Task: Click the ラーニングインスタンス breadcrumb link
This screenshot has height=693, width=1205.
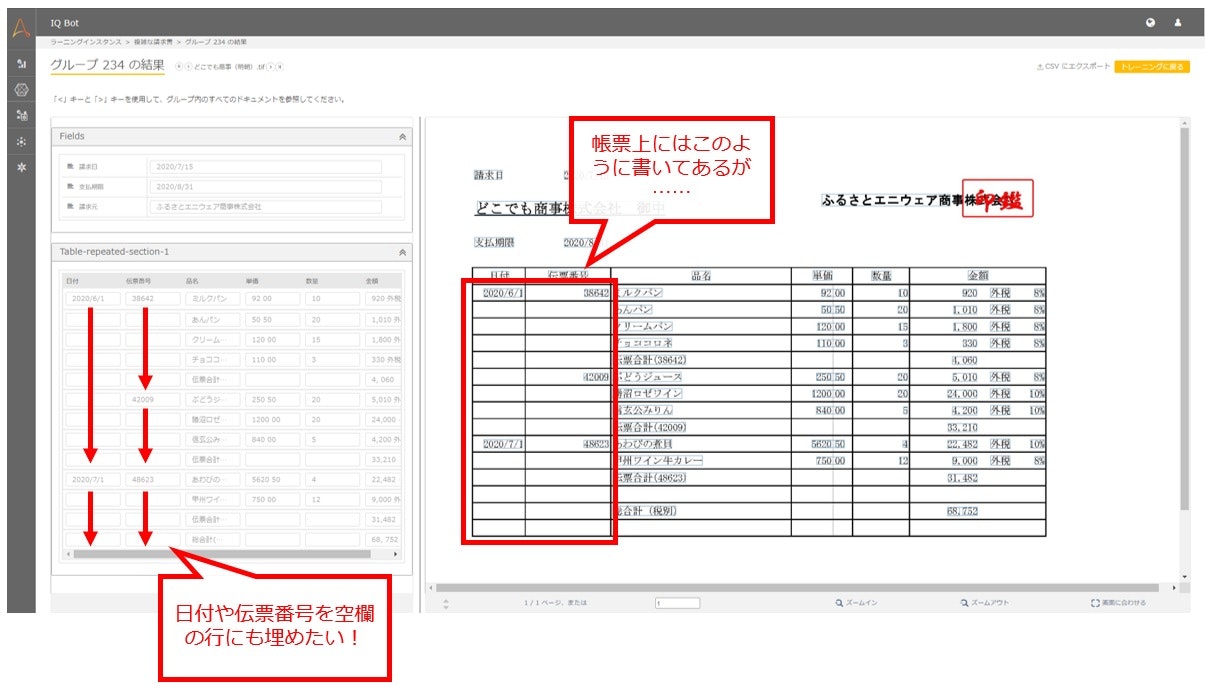Action: [x=86, y=42]
